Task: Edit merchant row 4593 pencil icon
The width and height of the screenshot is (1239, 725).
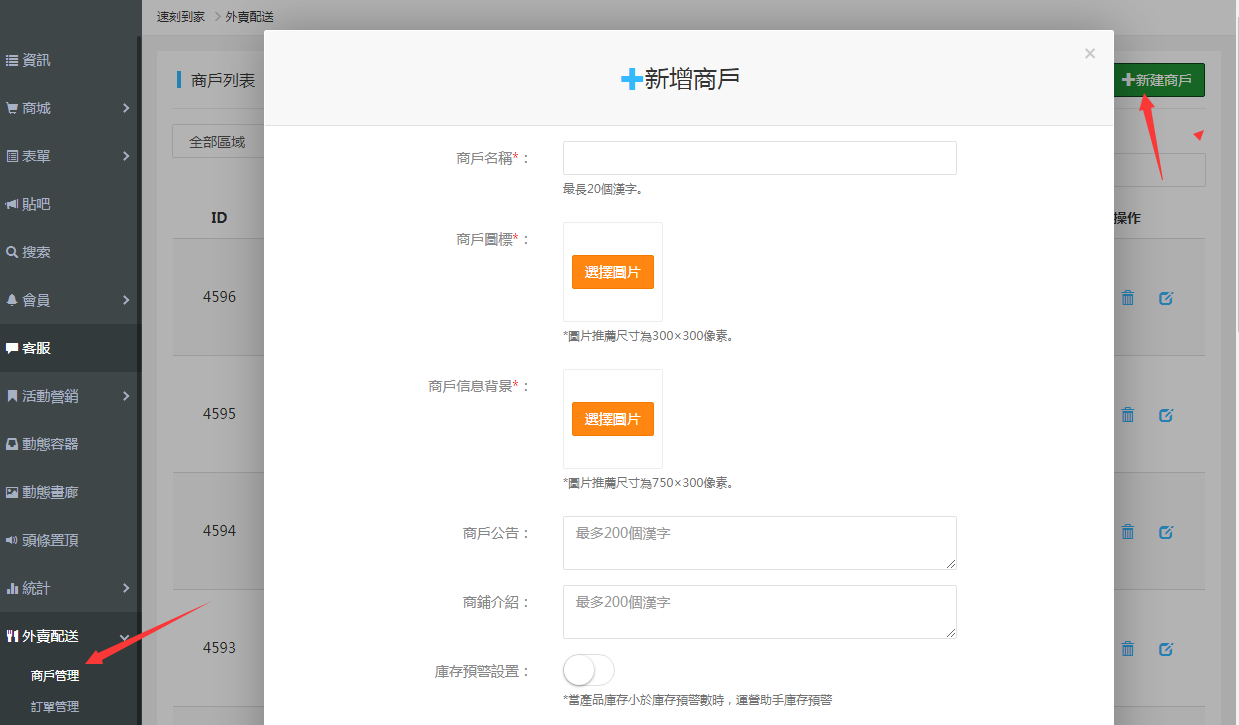Action: [1166, 648]
